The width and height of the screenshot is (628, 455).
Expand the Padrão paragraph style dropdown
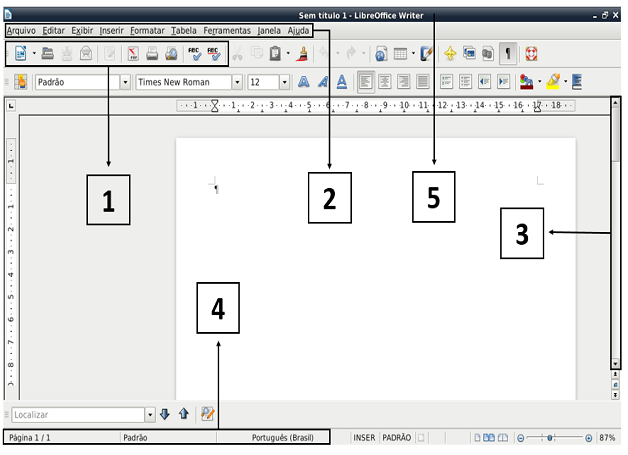[125, 82]
